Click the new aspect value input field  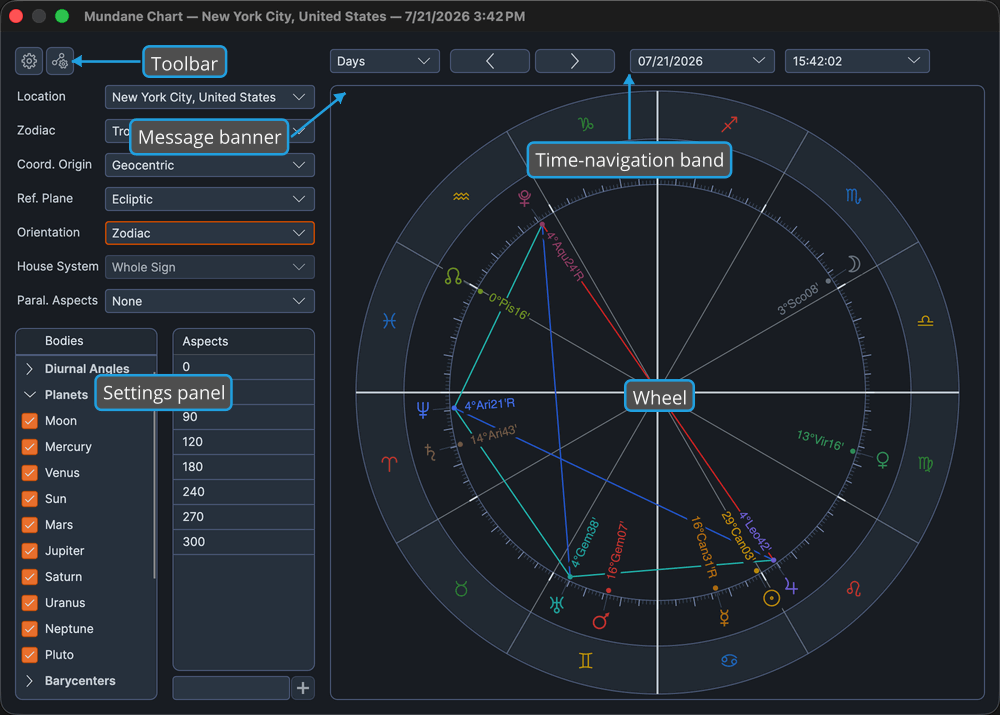click(x=231, y=688)
